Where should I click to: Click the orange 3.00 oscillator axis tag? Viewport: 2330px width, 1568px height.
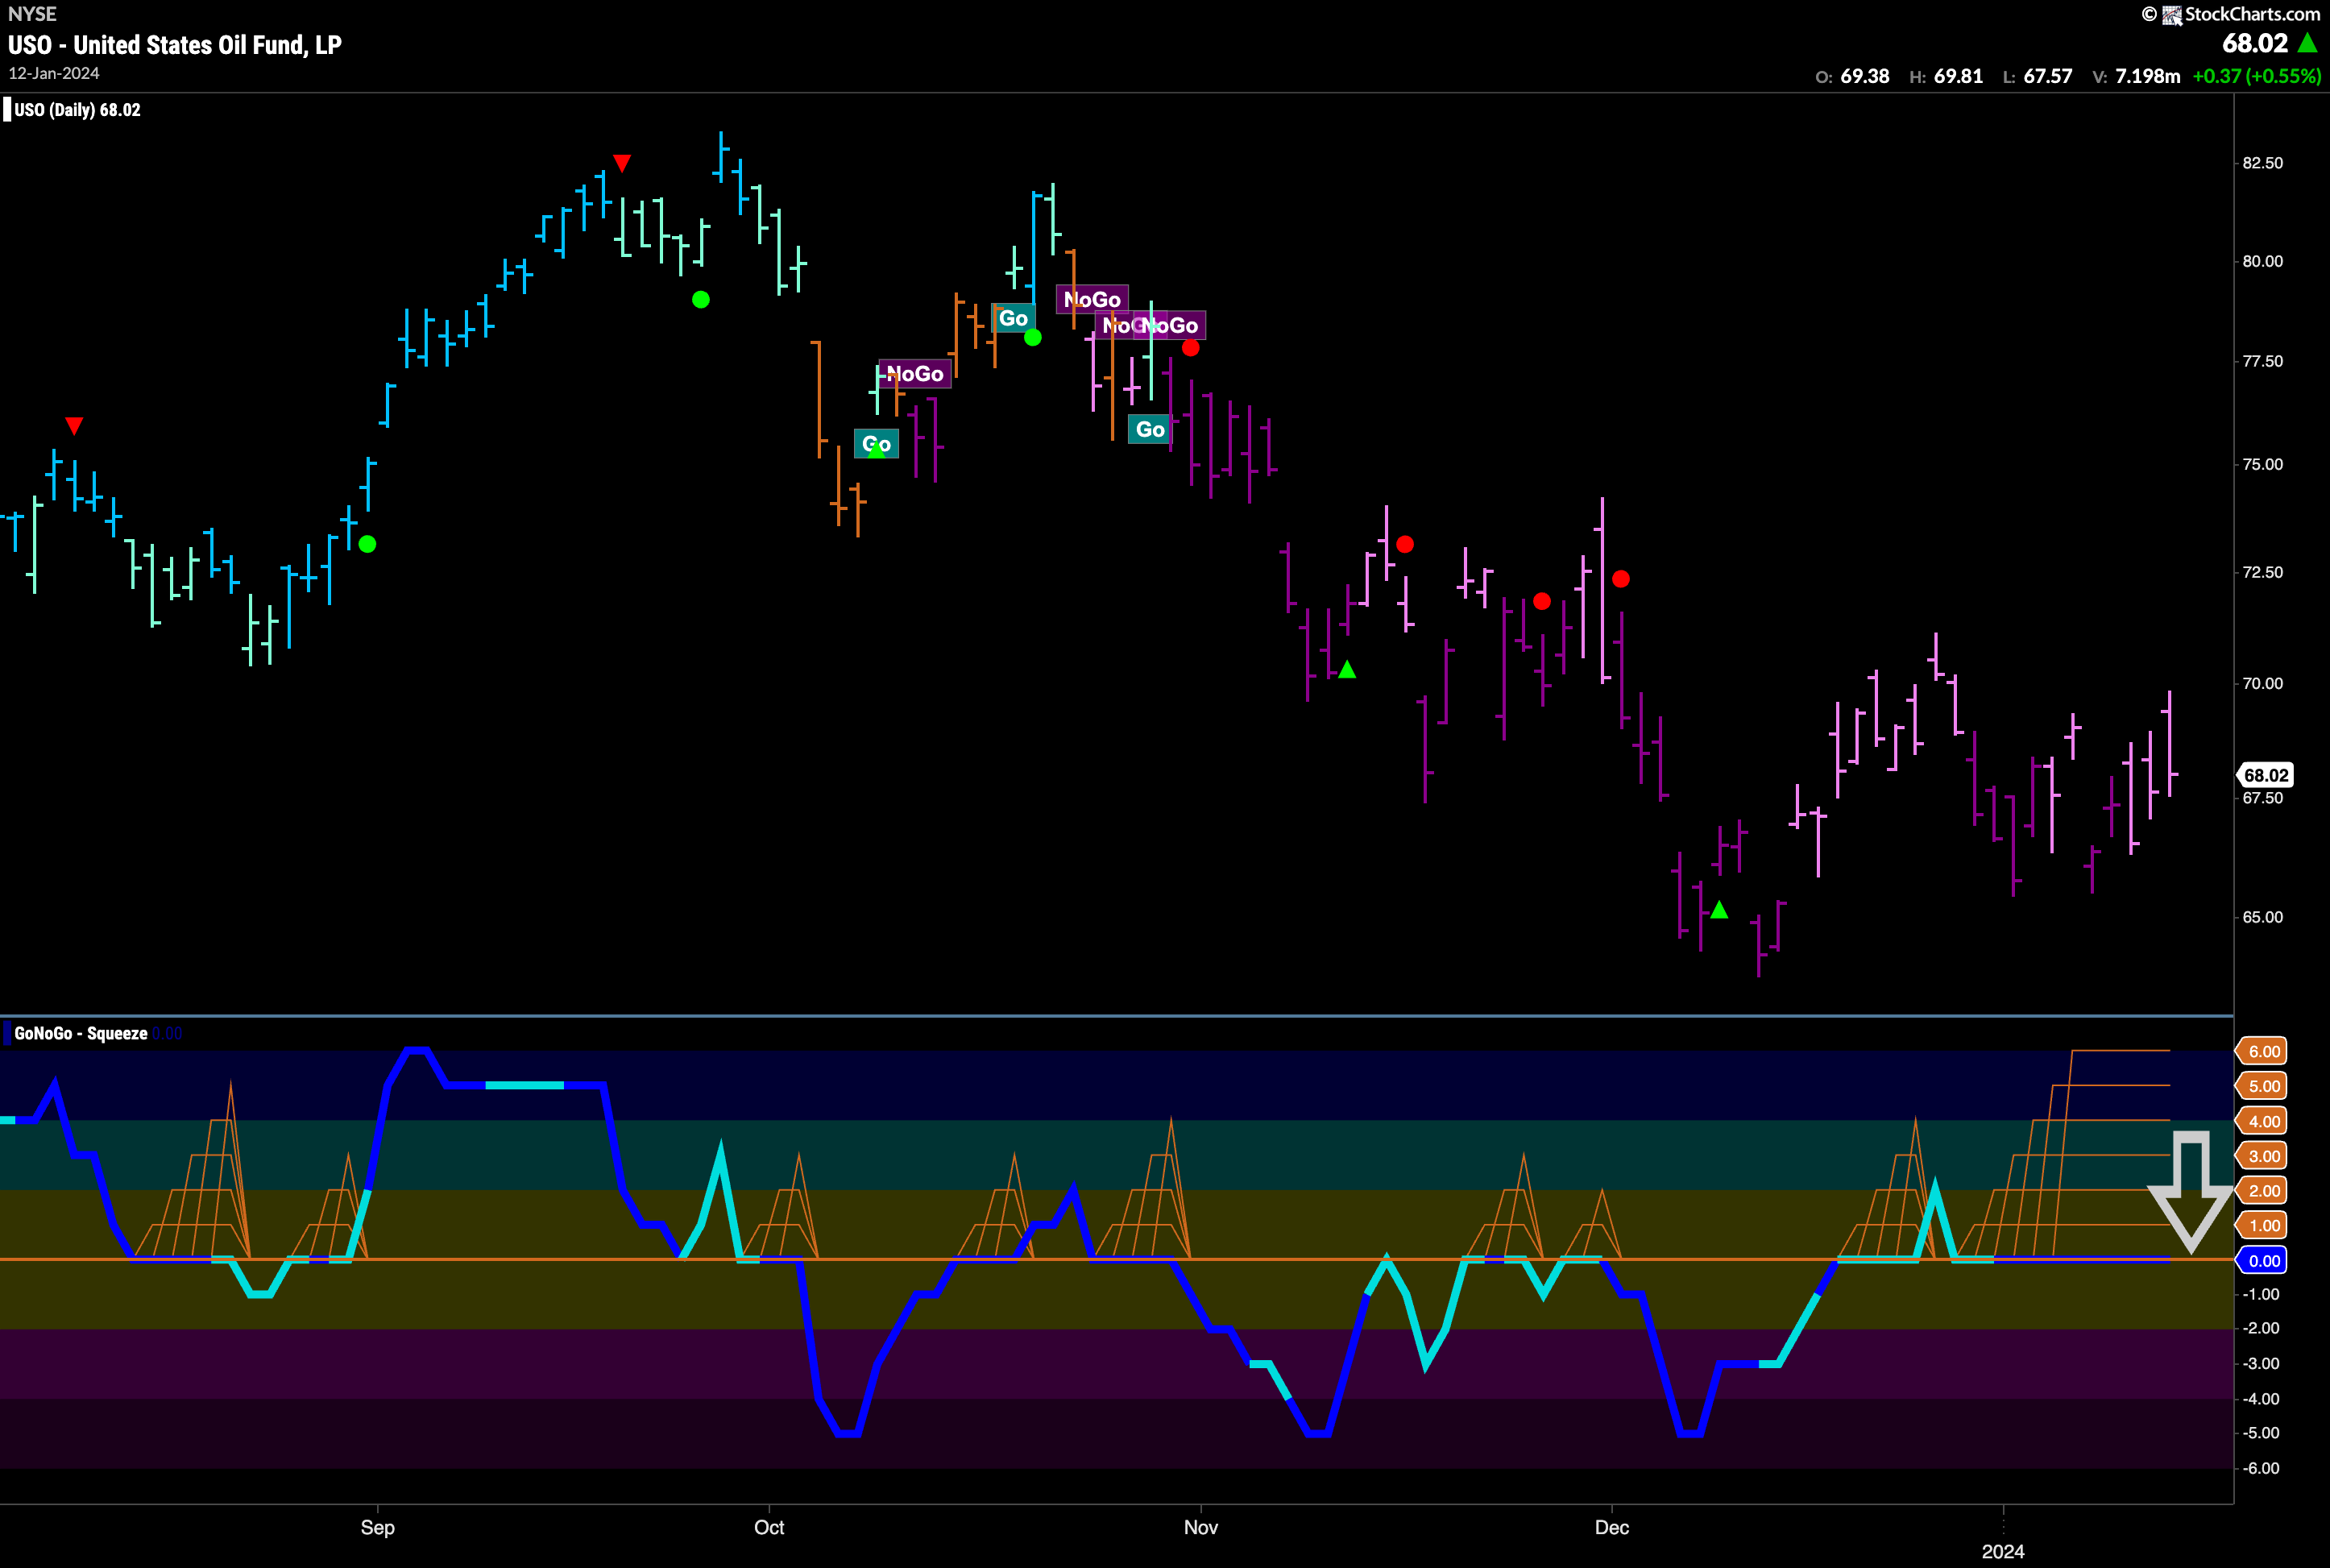(x=2264, y=1156)
